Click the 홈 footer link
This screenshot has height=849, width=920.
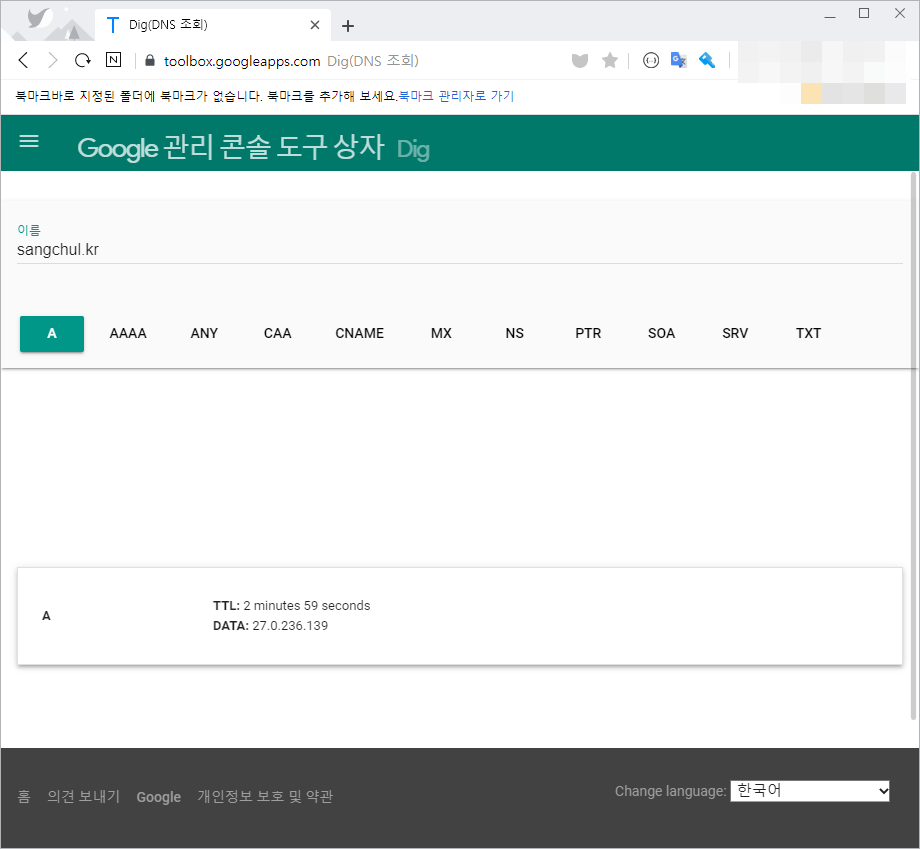tap(23, 797)
